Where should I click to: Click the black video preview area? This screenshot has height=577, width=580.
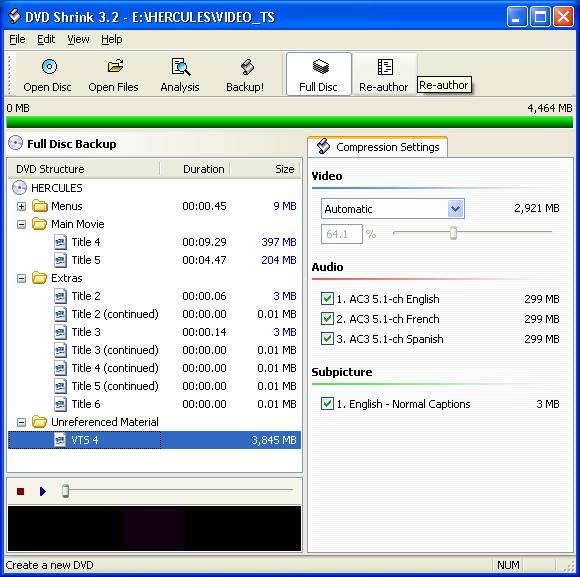click(154, 529)
